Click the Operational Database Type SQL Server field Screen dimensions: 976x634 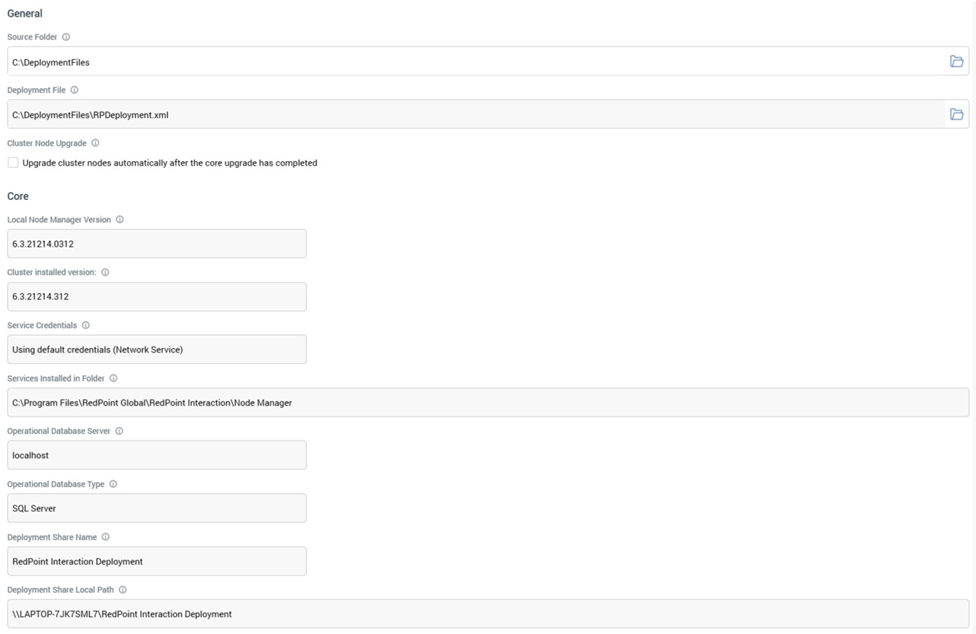[156, 508]
